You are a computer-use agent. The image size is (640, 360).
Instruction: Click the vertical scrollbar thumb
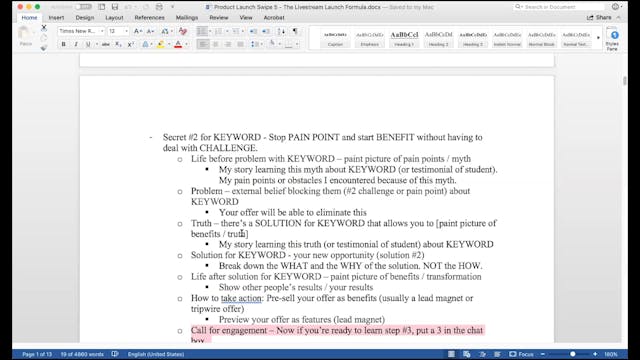click(x=624, y=81)
